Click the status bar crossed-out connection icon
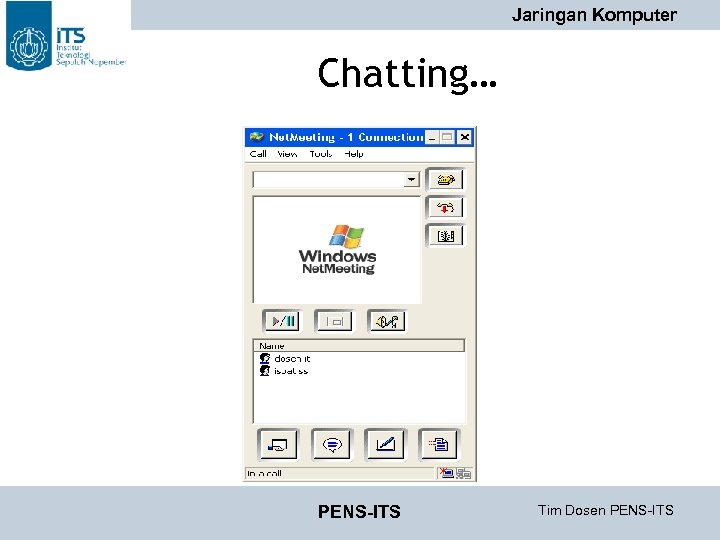 pos(446,472)
